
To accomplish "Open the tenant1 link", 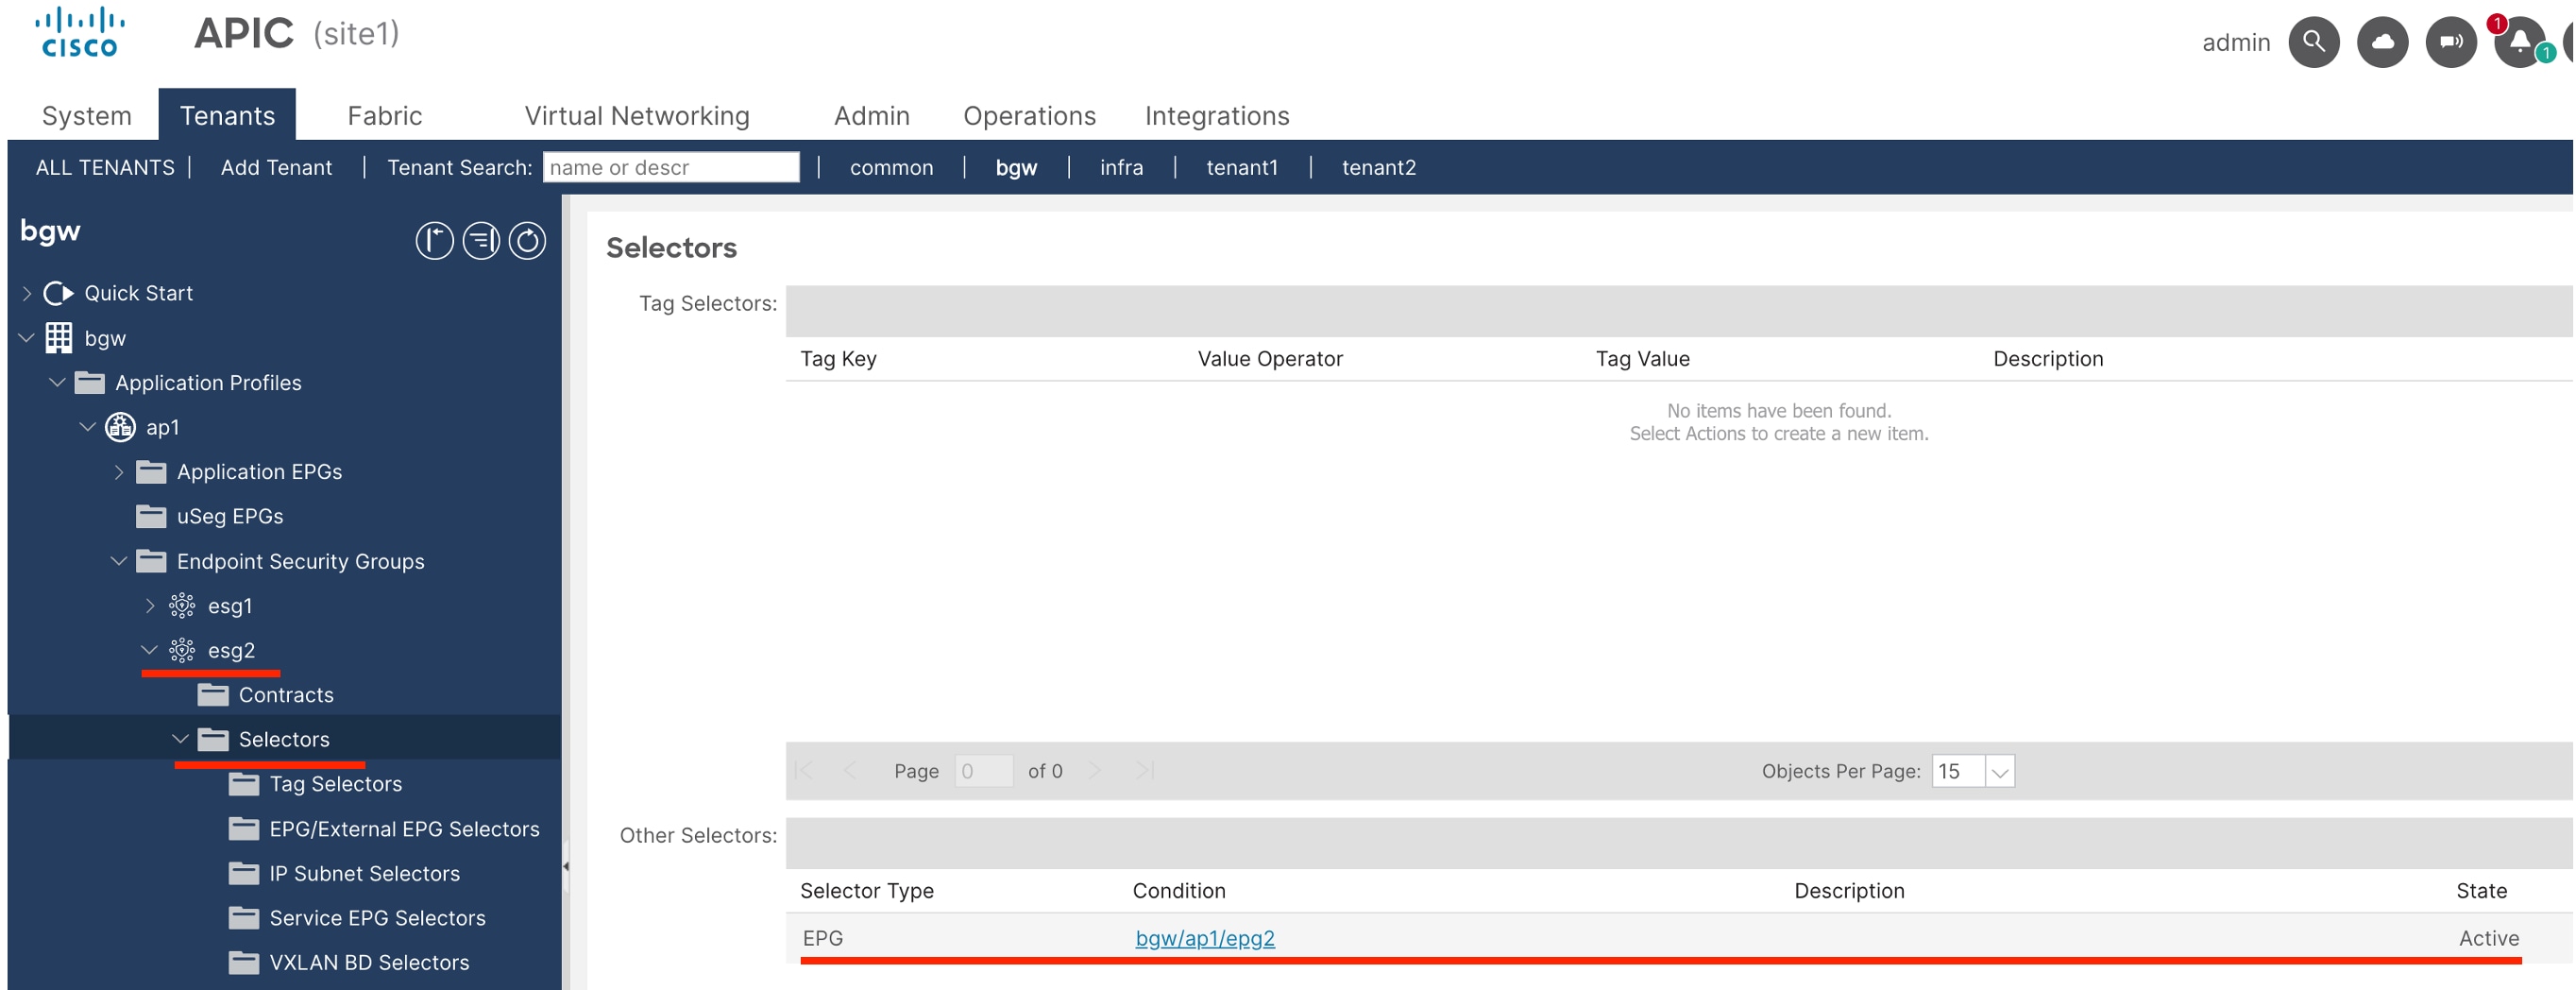I will coord(1242,167).
